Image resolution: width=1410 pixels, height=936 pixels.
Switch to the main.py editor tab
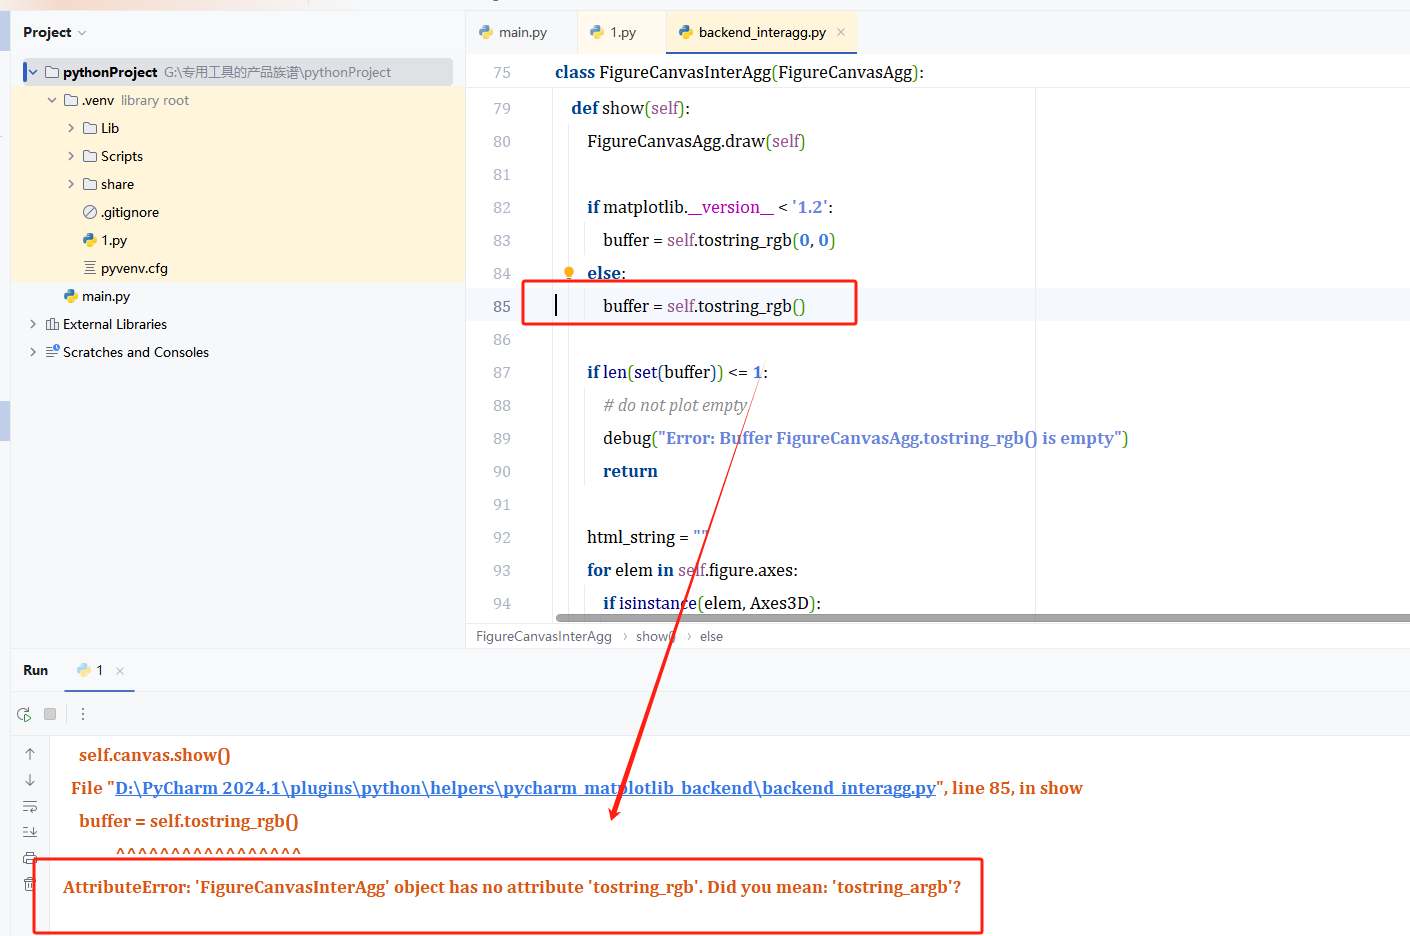pos(521,32)
